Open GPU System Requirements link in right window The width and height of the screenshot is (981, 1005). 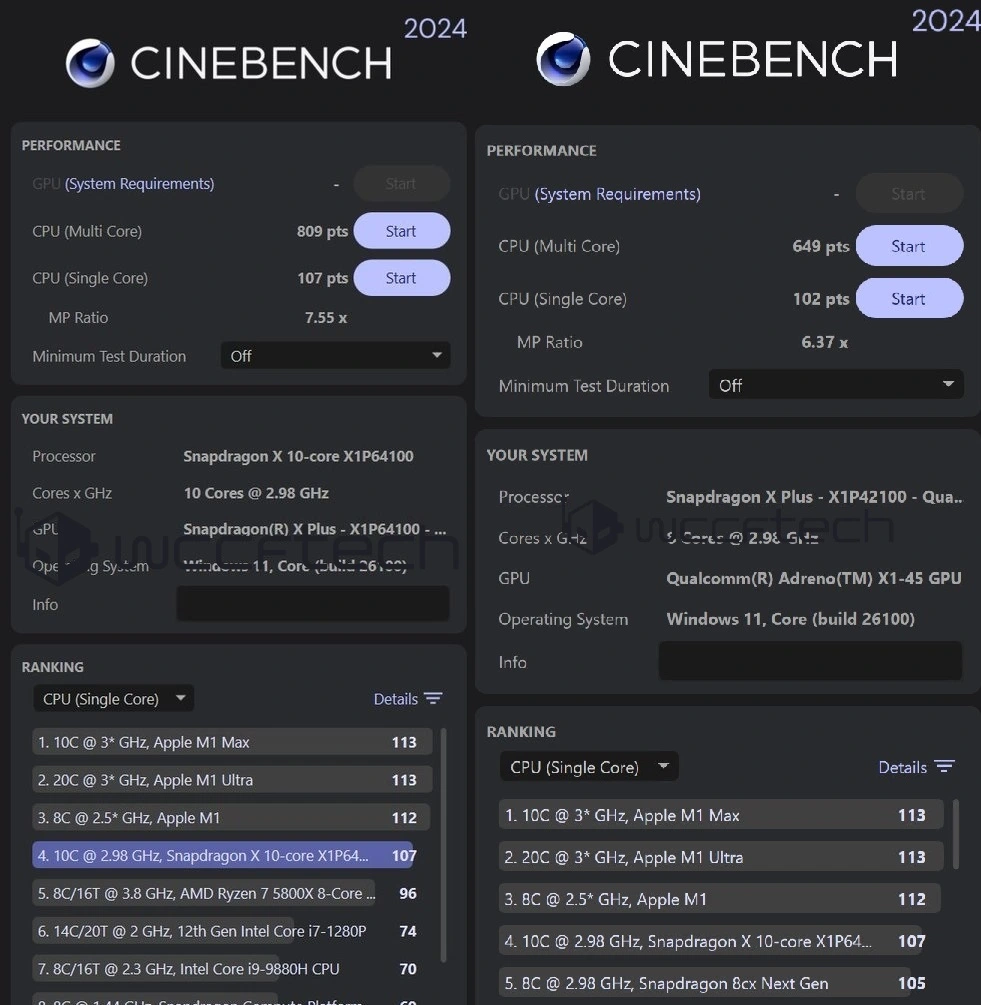point(617,194)
